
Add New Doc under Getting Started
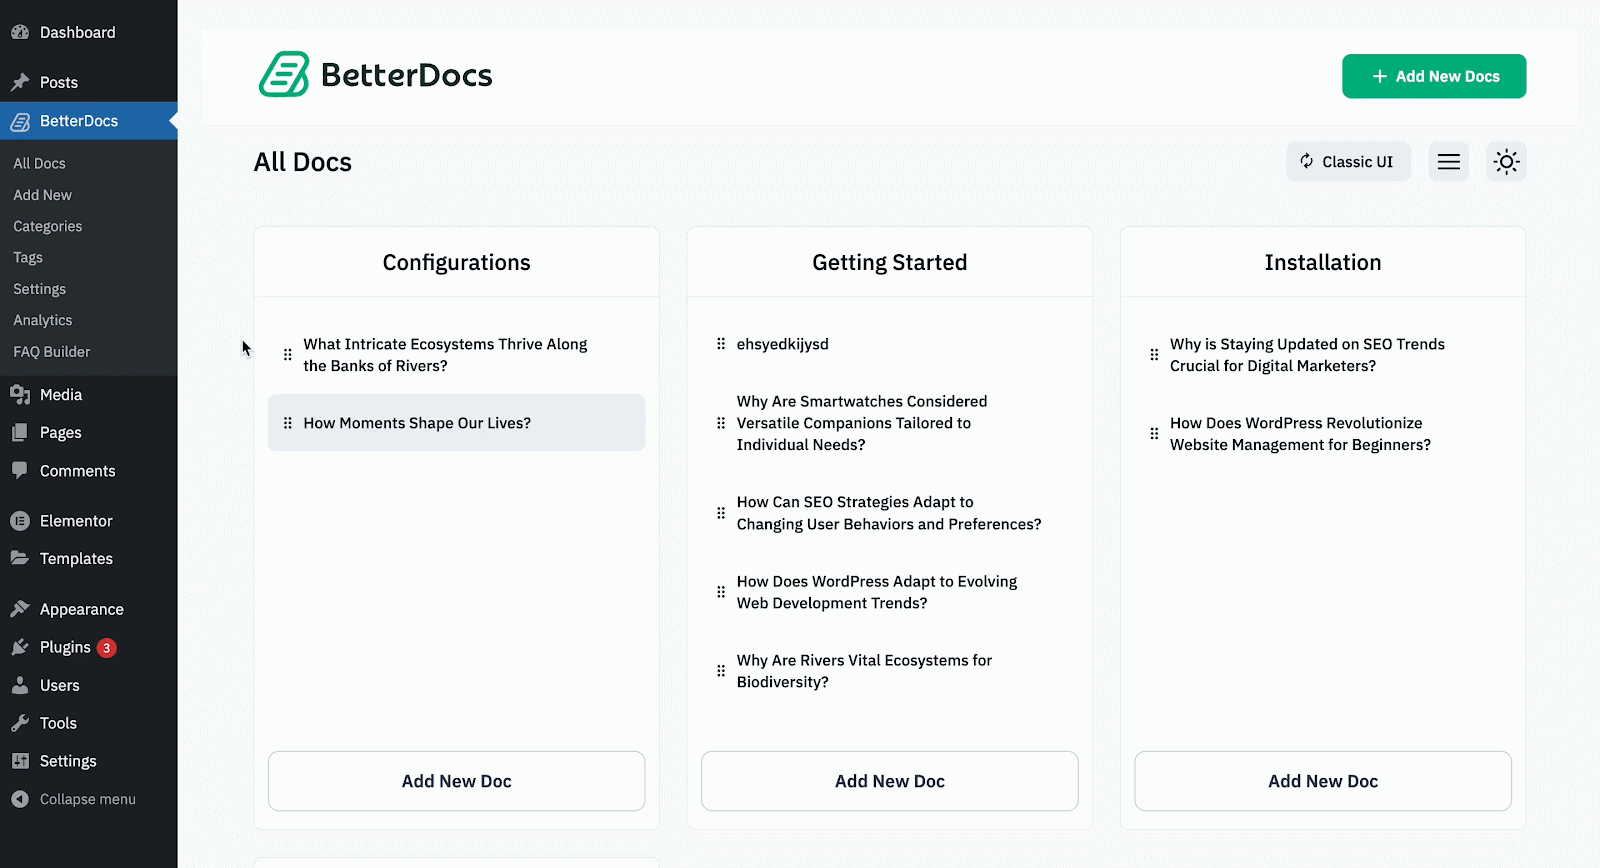pos(890,781)
